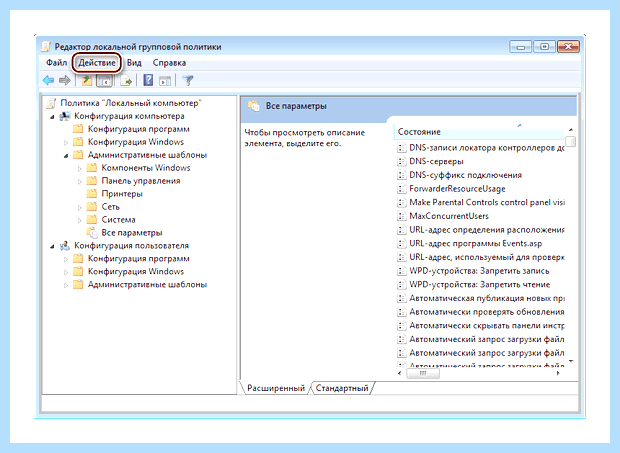Expand Конфигурация Windows under computer configuration
Image resolution: width=620 pixels, height=453 pixels.
(x=66, y=142)
